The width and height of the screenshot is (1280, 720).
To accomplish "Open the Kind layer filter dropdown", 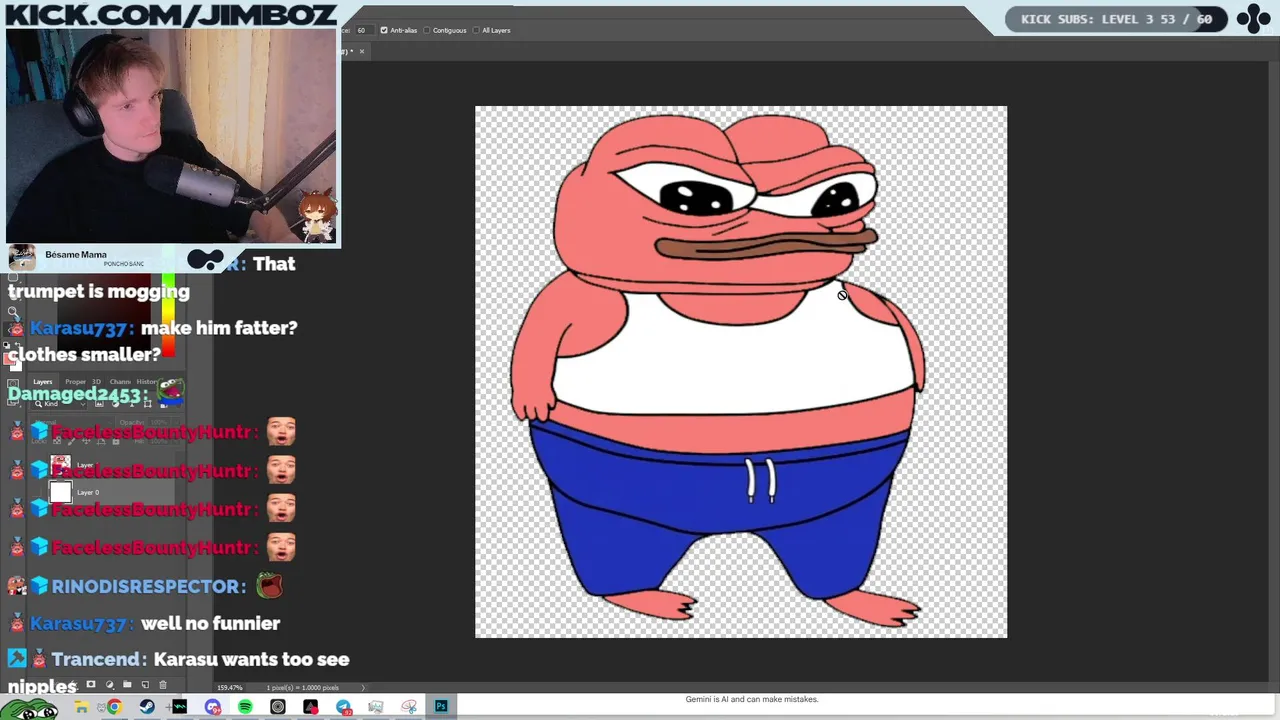I will click(x=58, y=404).
